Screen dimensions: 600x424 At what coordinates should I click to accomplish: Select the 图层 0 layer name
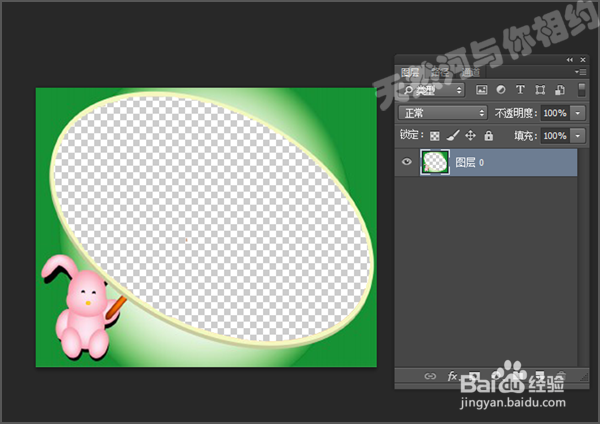click(470, 163)
